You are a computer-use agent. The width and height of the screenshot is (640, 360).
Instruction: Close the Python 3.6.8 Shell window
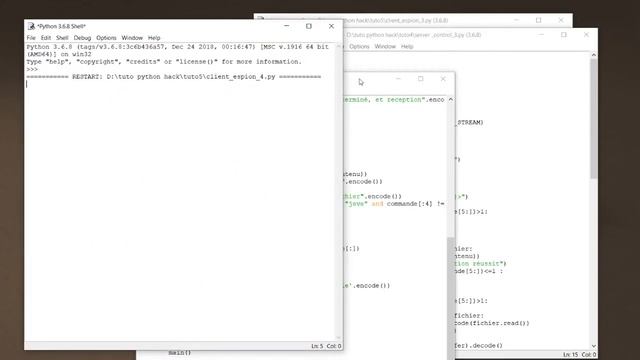(x=331, y=26)
